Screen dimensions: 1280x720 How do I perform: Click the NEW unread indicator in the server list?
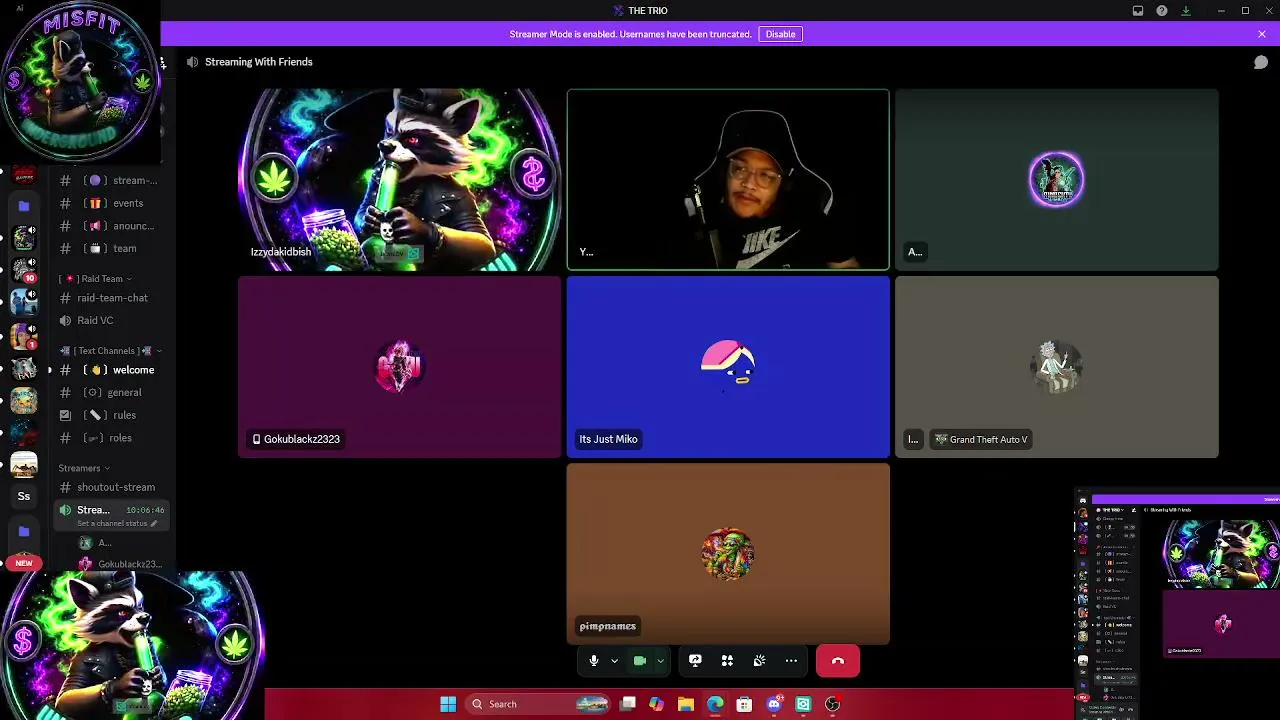(24, 563)
